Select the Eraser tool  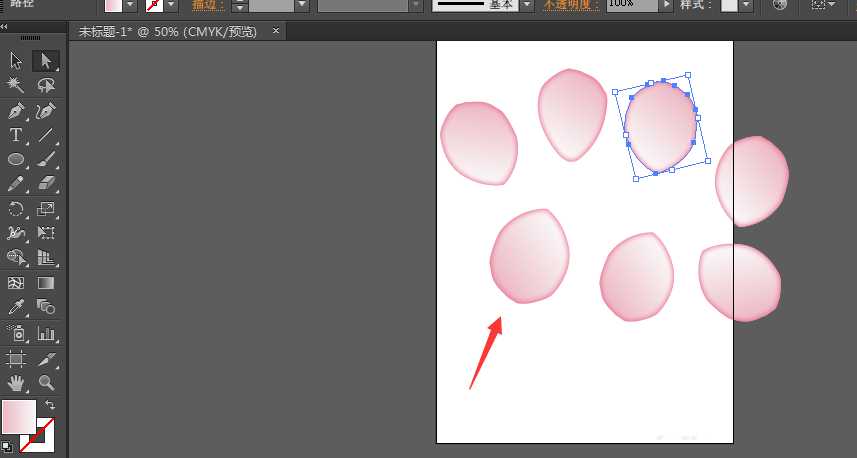(46, 183)
